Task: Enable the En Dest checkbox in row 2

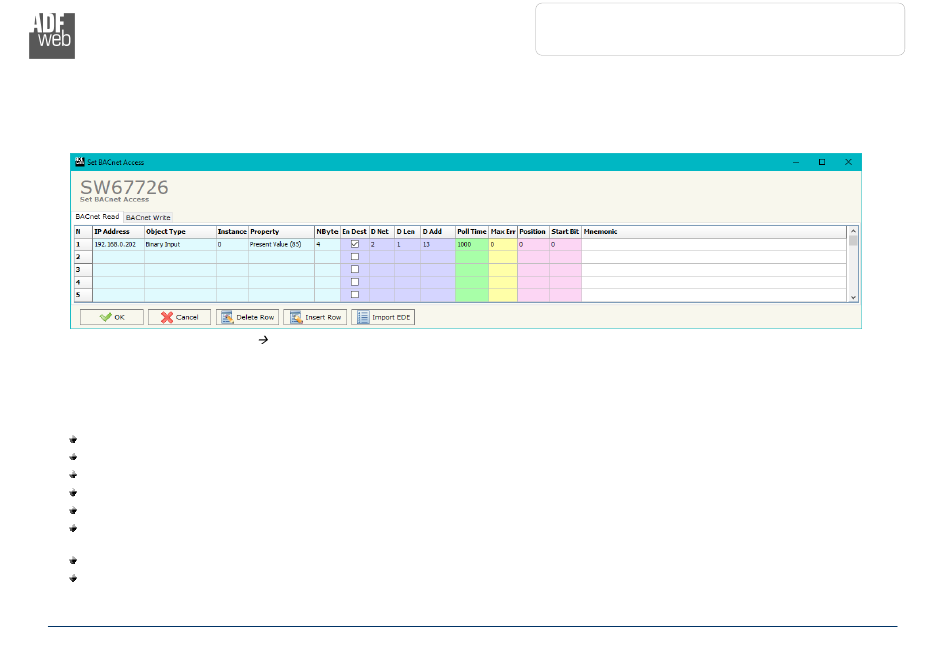Action: pos(355,257)
